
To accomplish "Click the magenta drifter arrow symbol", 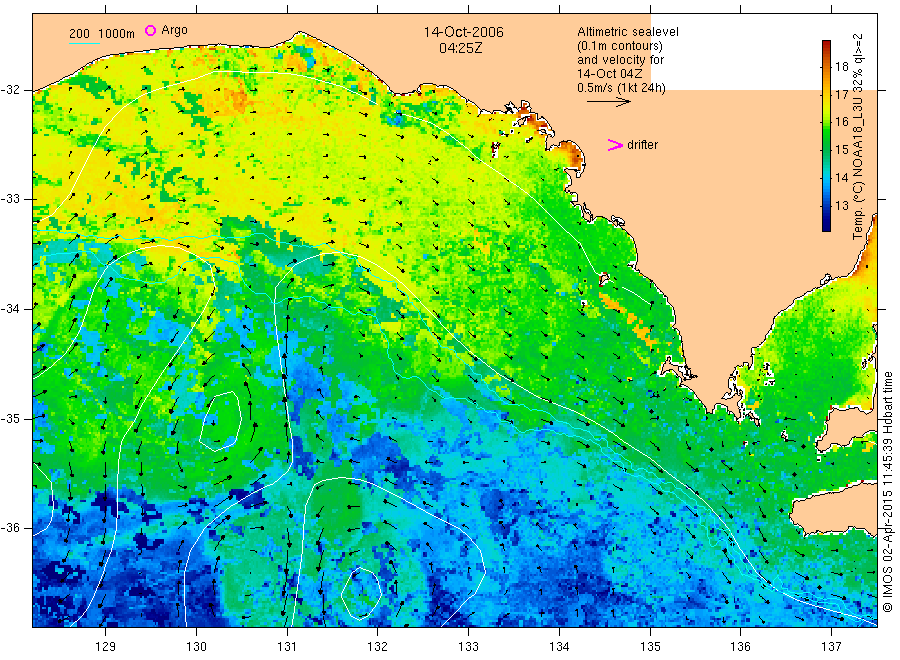I will [615, 145].
